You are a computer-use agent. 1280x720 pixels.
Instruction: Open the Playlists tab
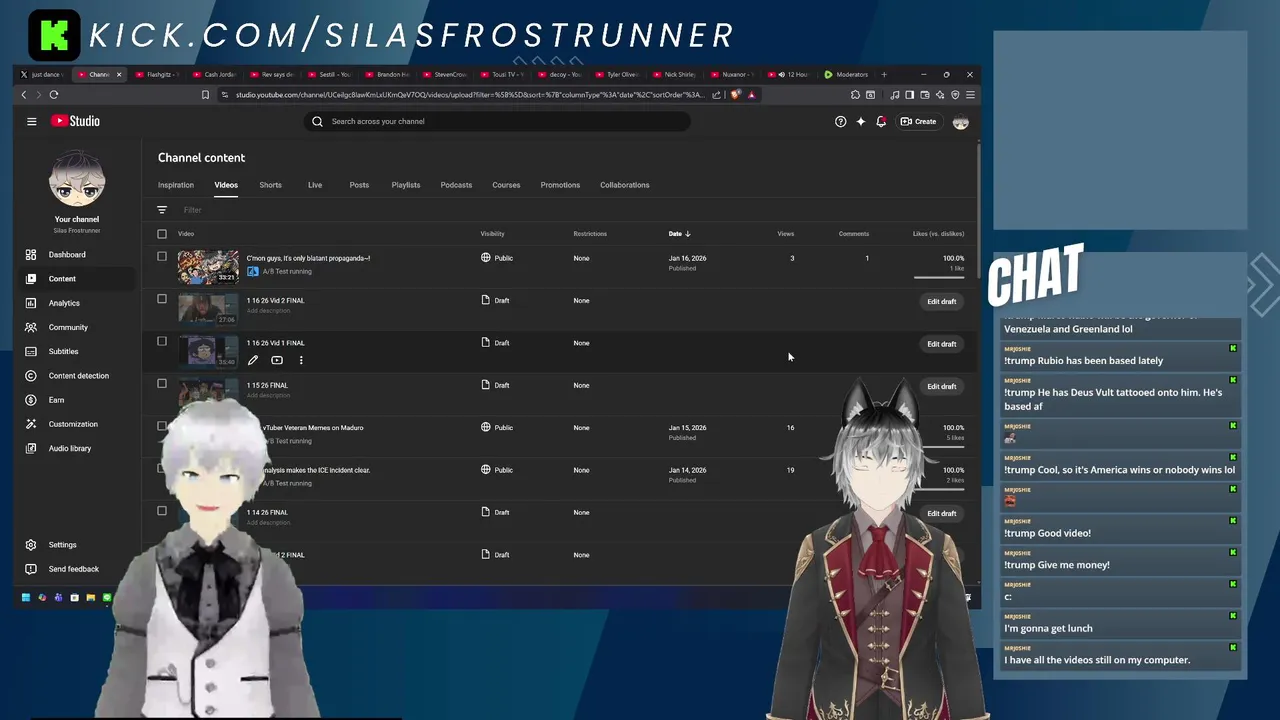[406, 185]
